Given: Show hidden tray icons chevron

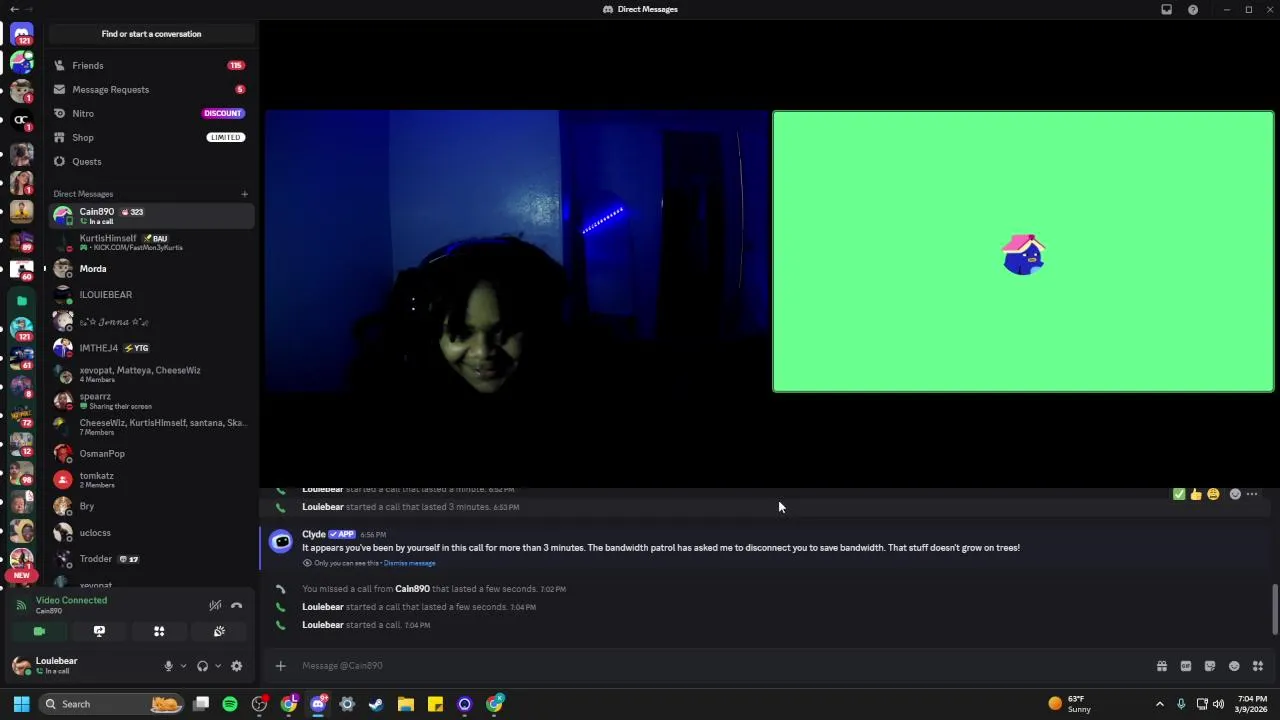Looking at the screenshot, I should coord(1160,704).
